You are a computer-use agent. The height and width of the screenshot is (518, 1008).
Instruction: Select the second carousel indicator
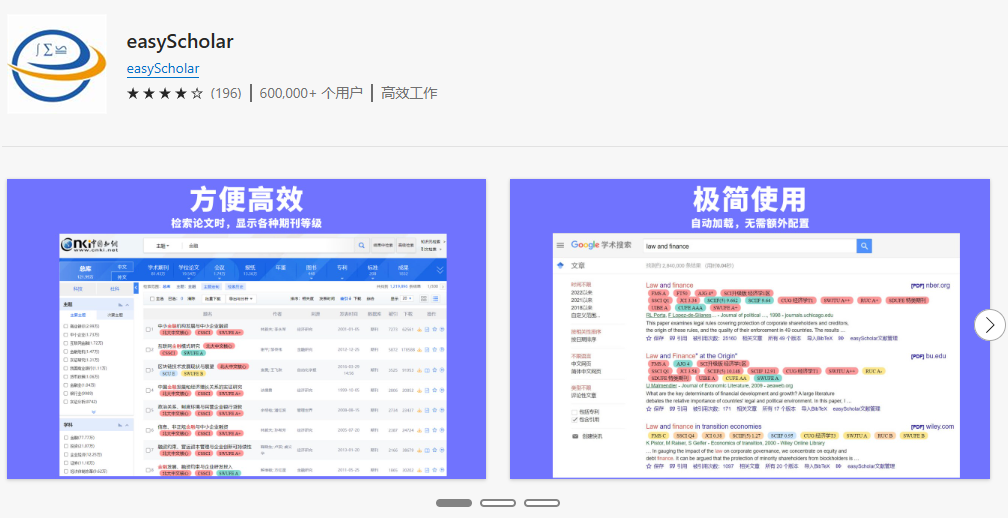pyautogui.click(x=498, y=503)
